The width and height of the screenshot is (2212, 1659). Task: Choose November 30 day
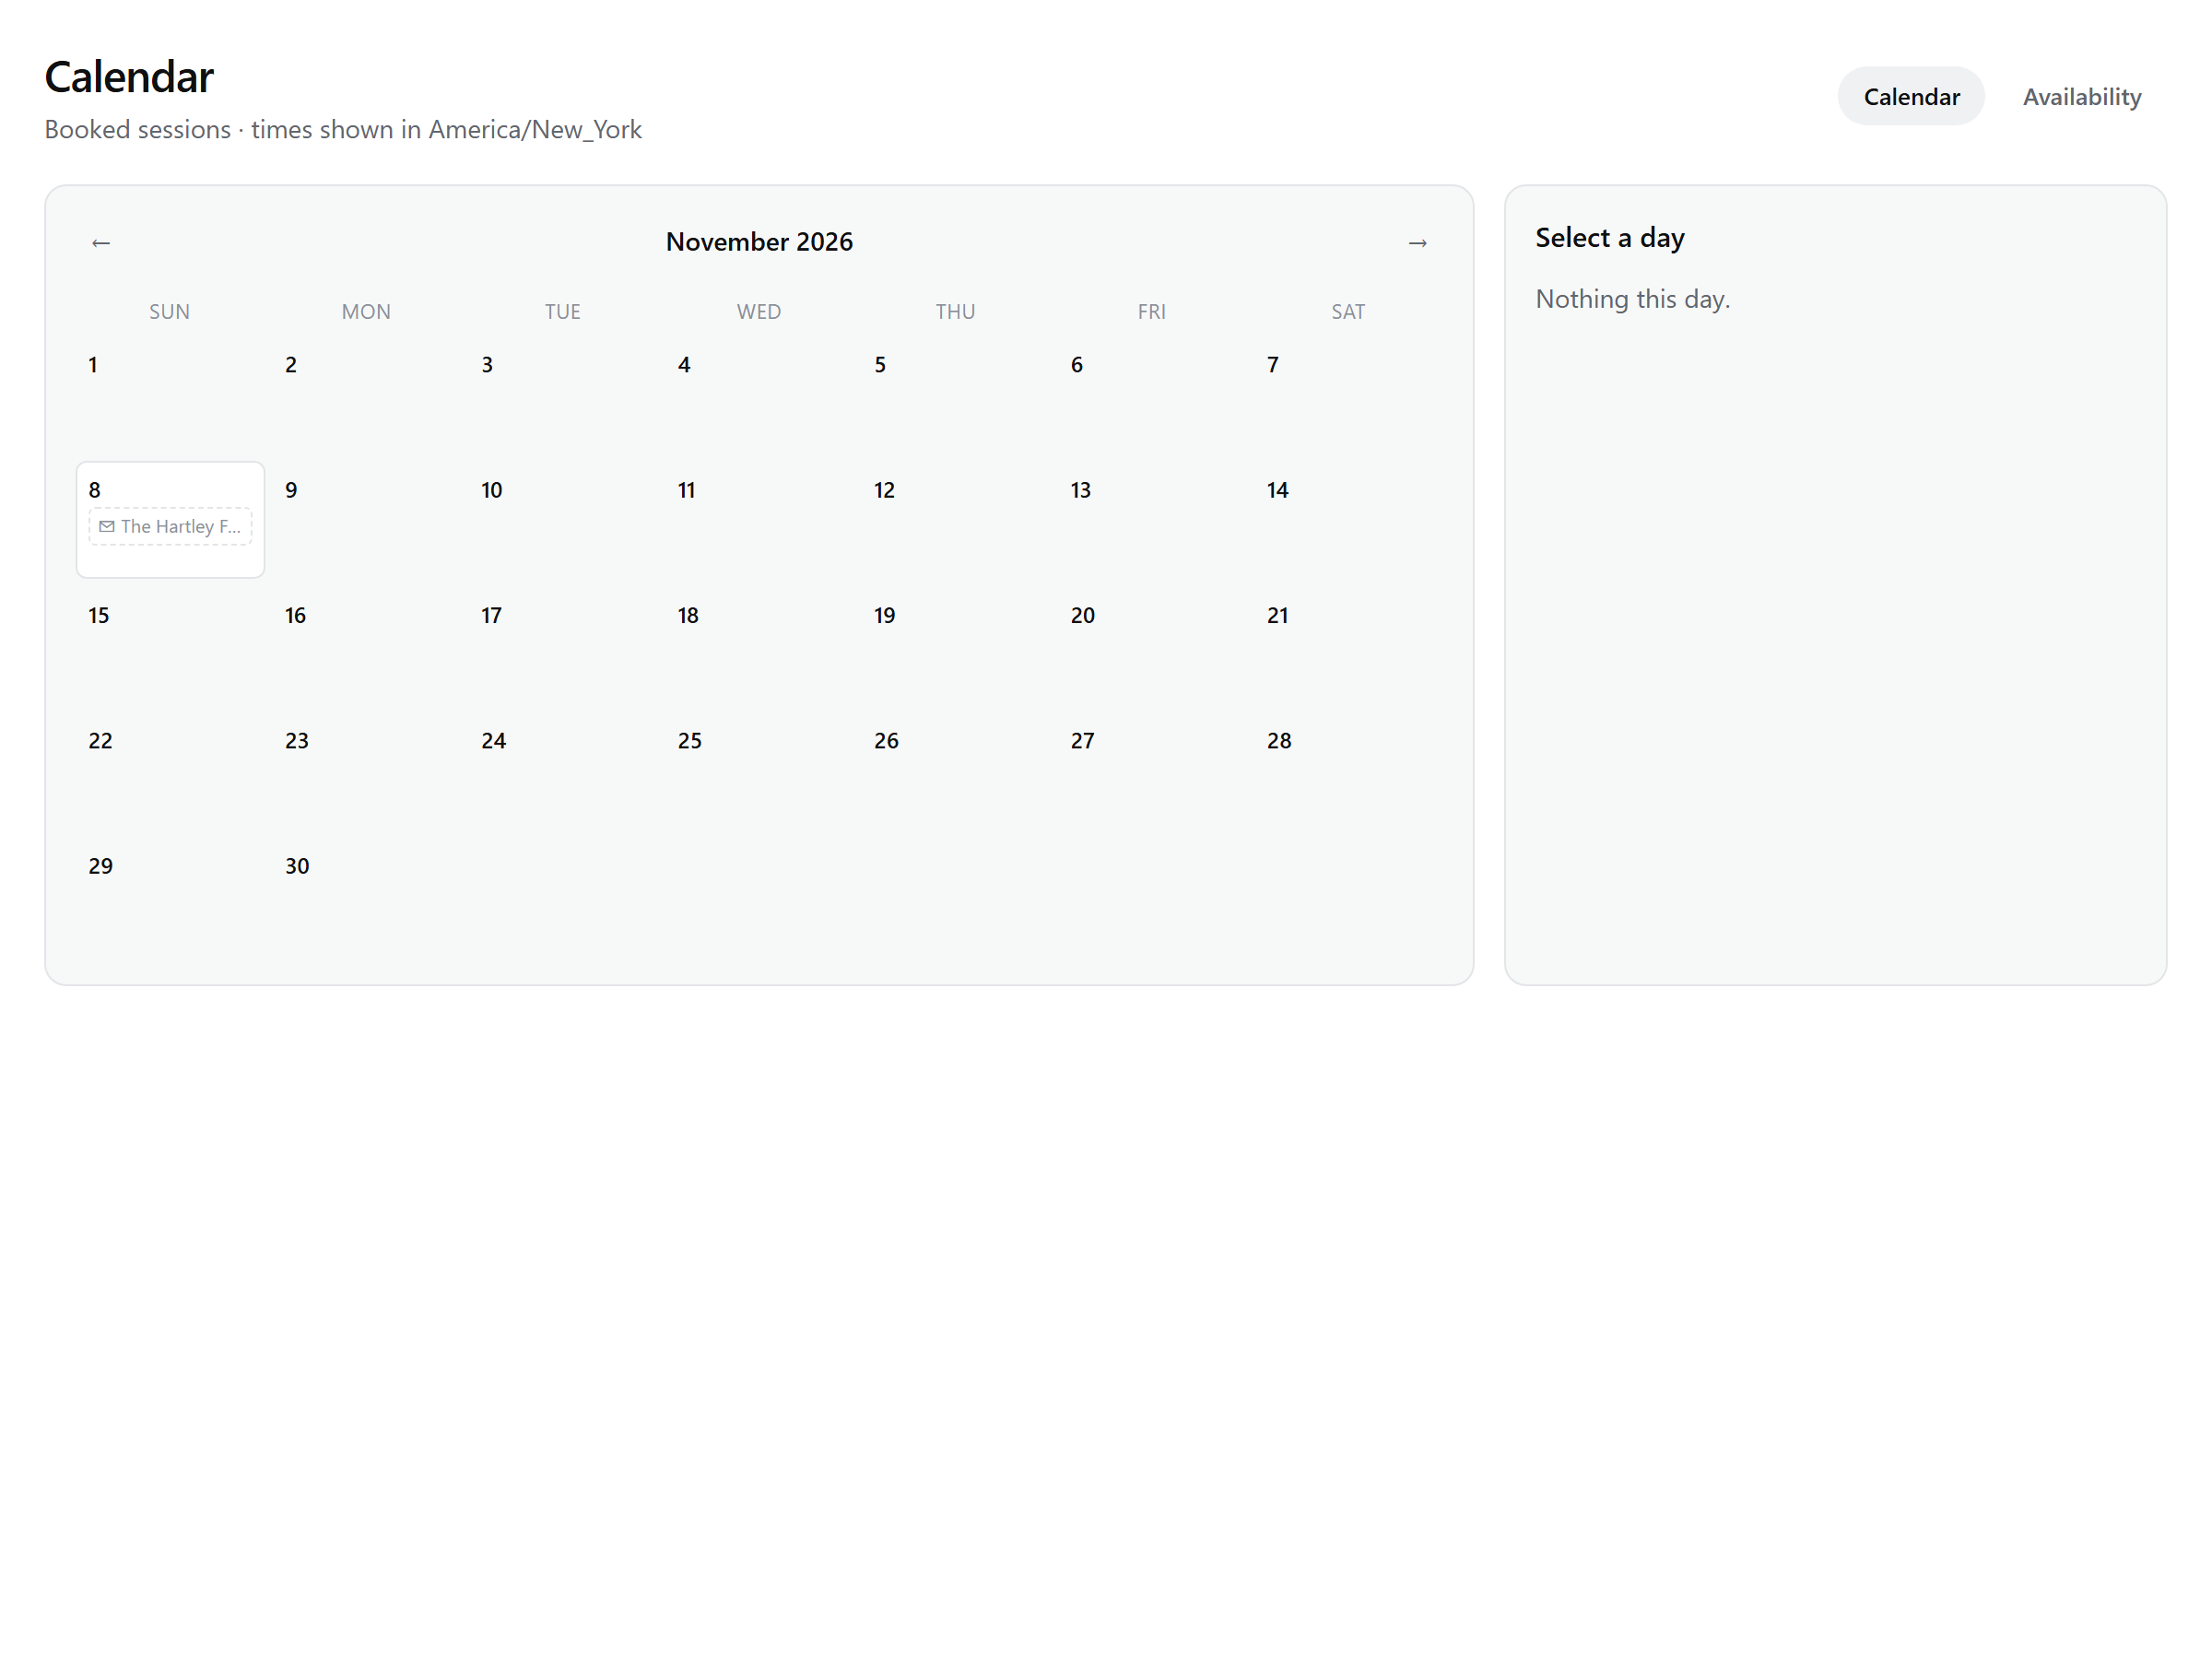click(367, 895)
